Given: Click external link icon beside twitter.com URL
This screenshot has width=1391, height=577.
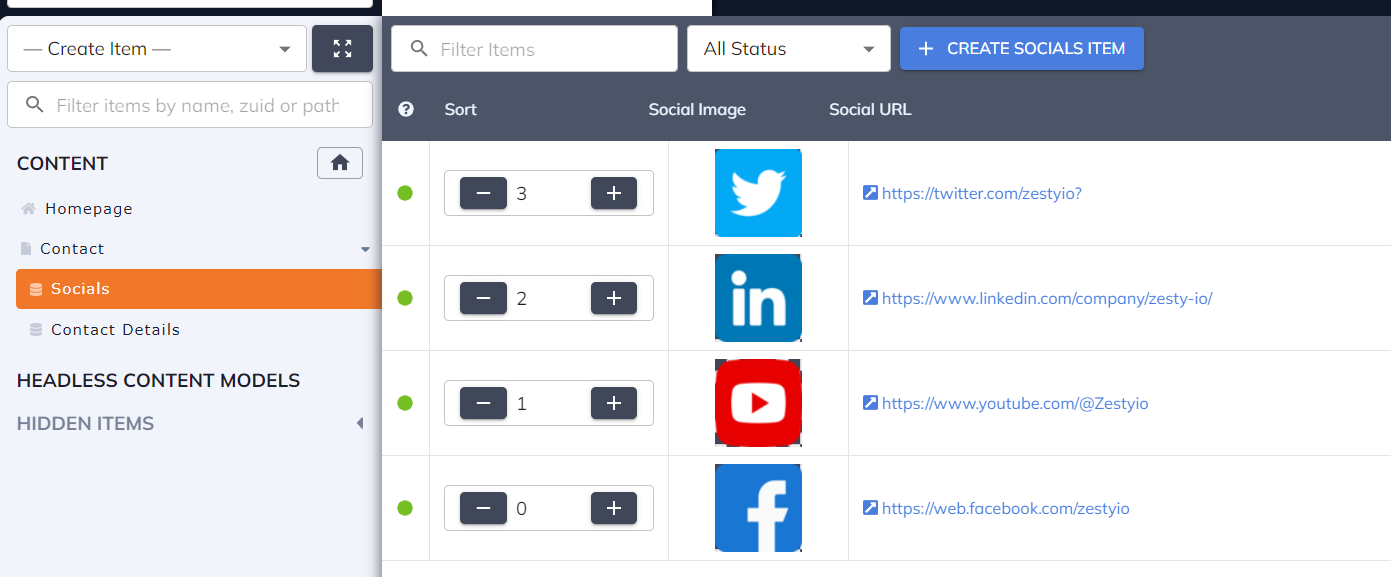Looking at the screenshot, I should 870,192.
